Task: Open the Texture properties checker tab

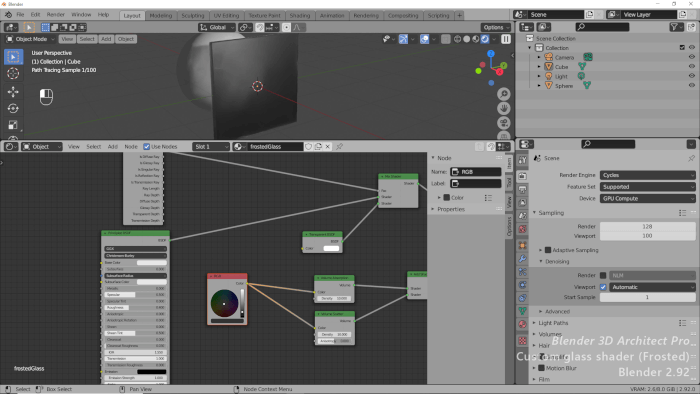Action: click(522, 340)
